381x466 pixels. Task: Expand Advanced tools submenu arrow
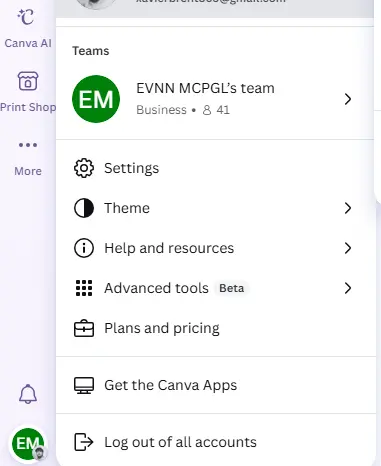[x=348, y=288]
